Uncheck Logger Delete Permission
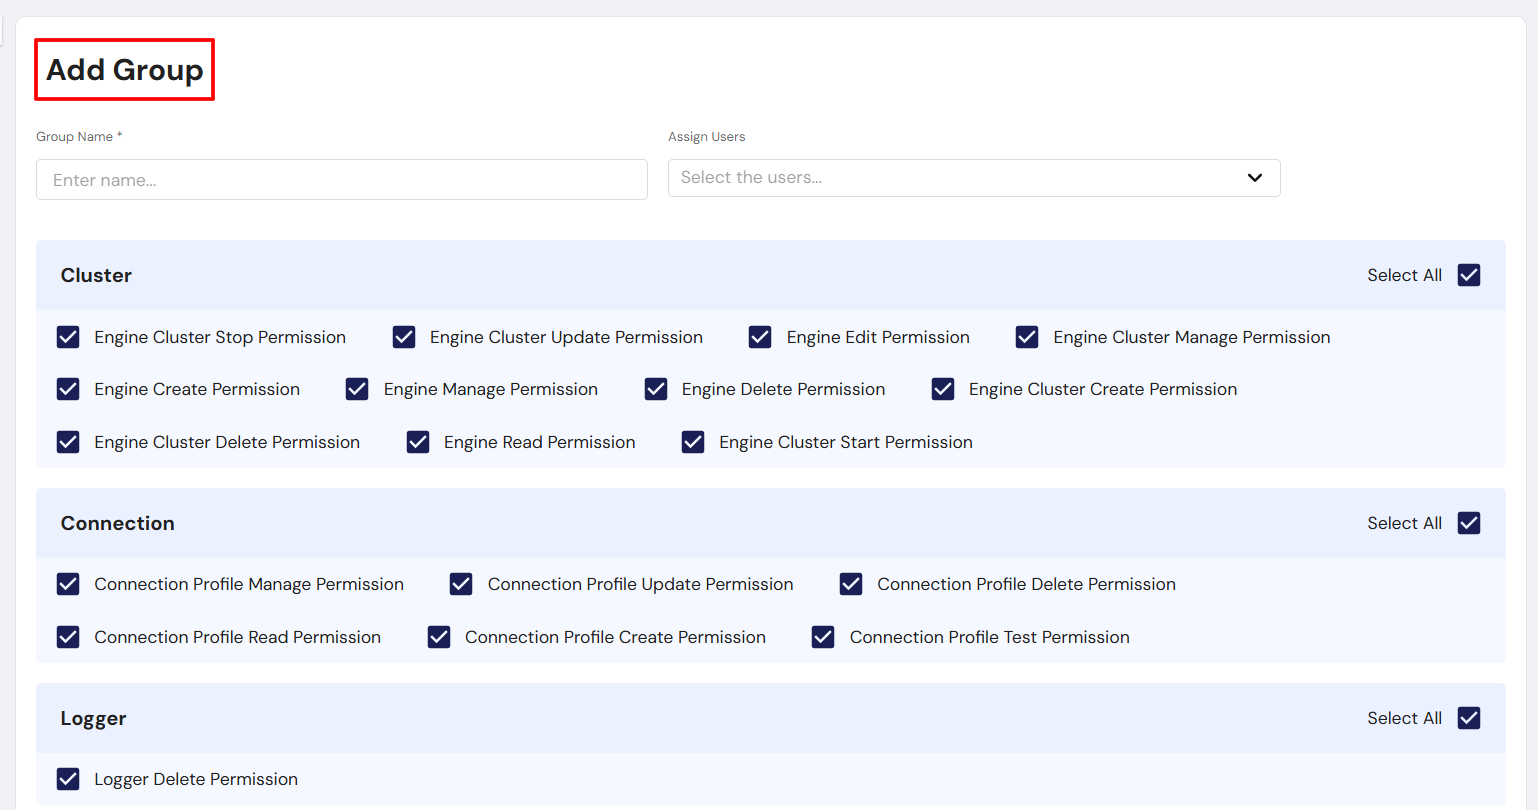This screenshot has height=810, width=1538. point(68,779)
